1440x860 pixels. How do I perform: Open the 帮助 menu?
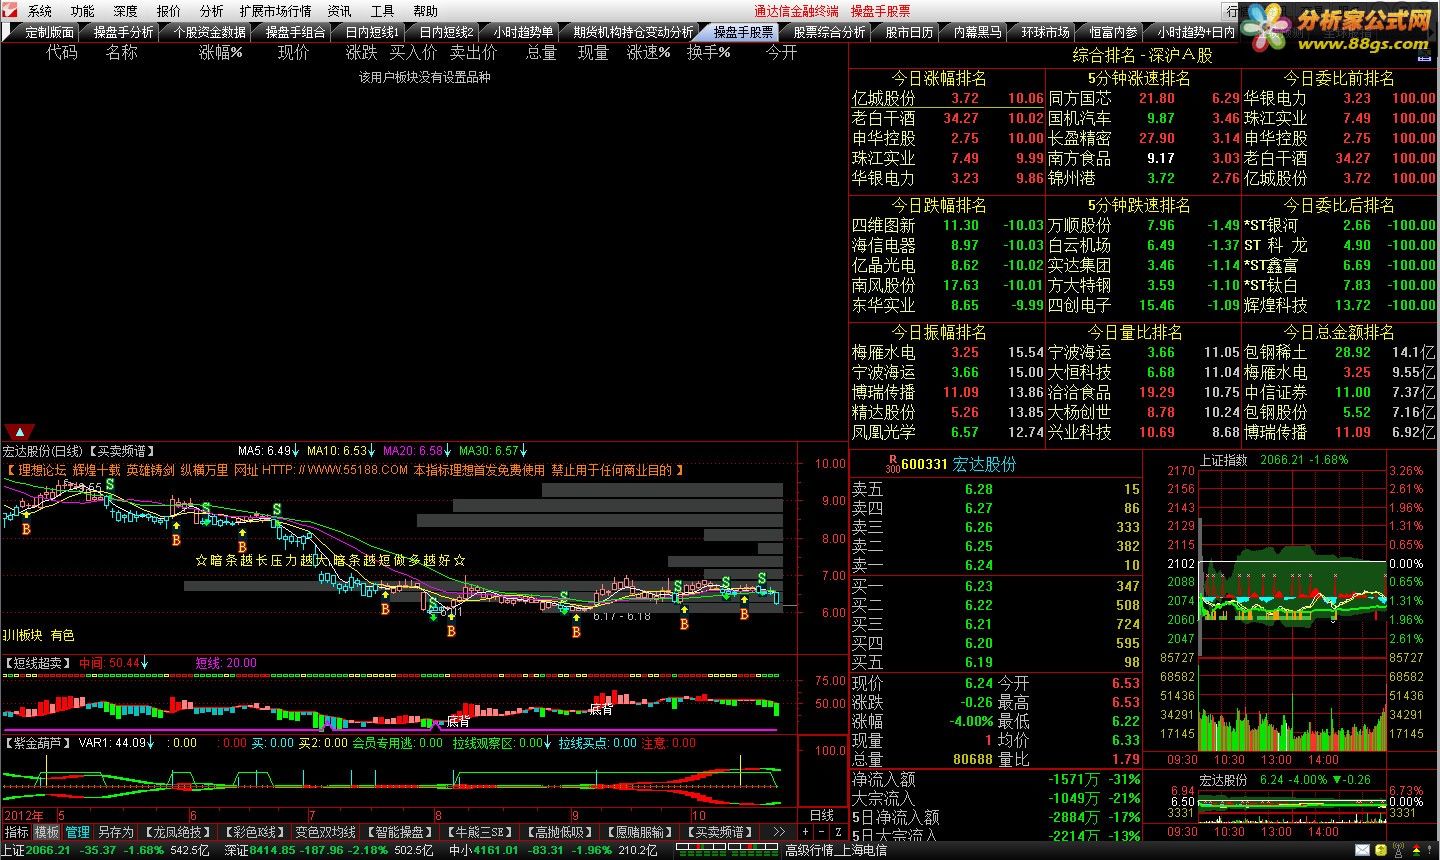coord(426,11)
